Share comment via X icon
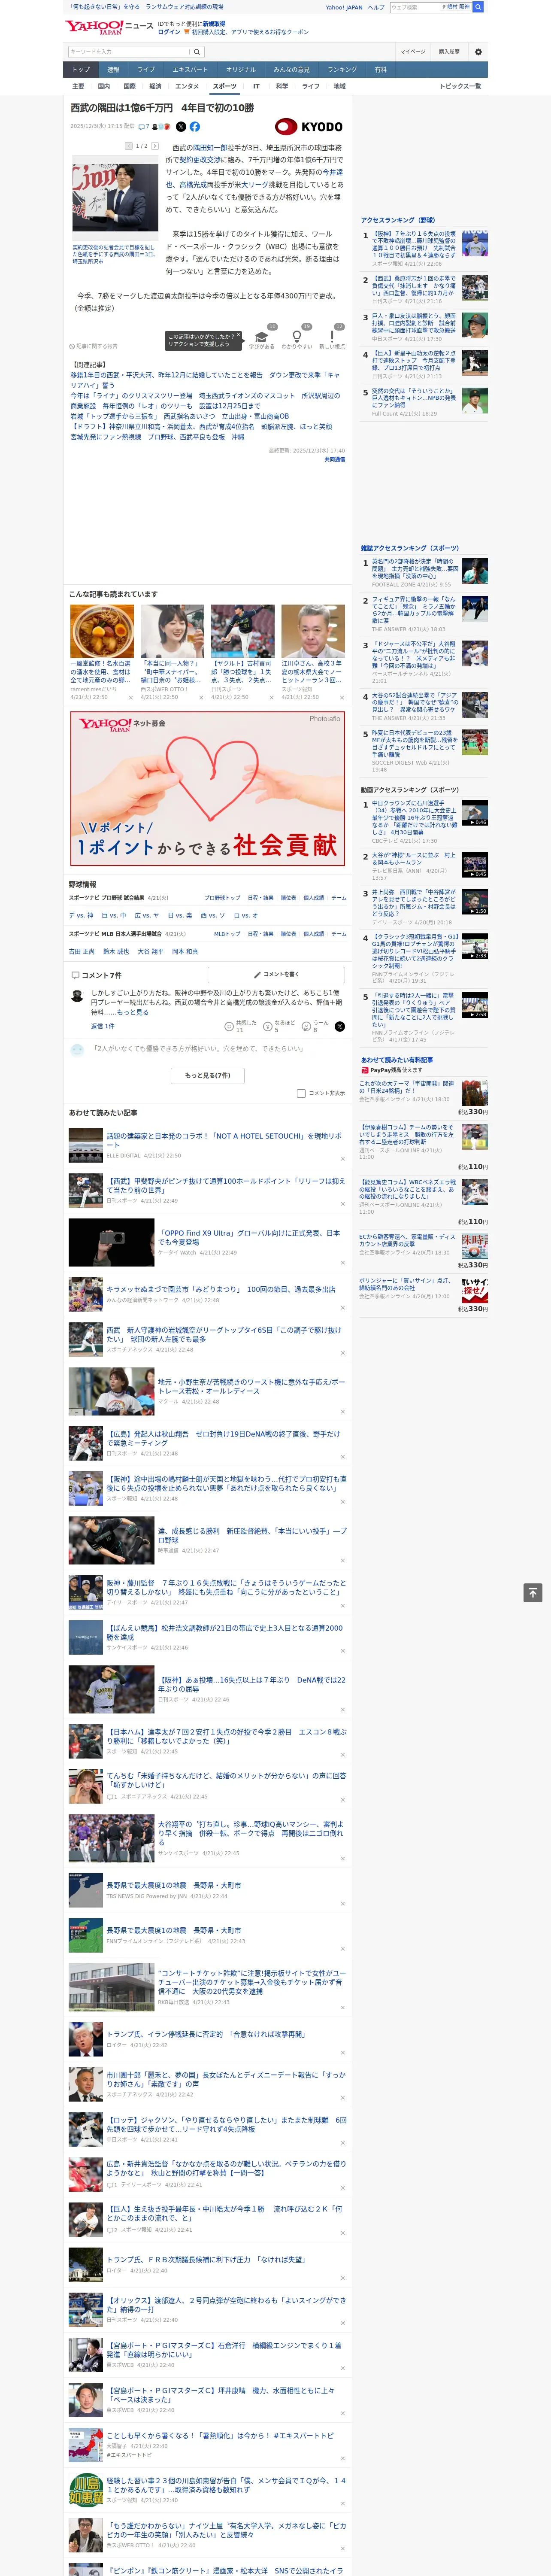Screen dimensions: 551x2576 point(340,1027)
